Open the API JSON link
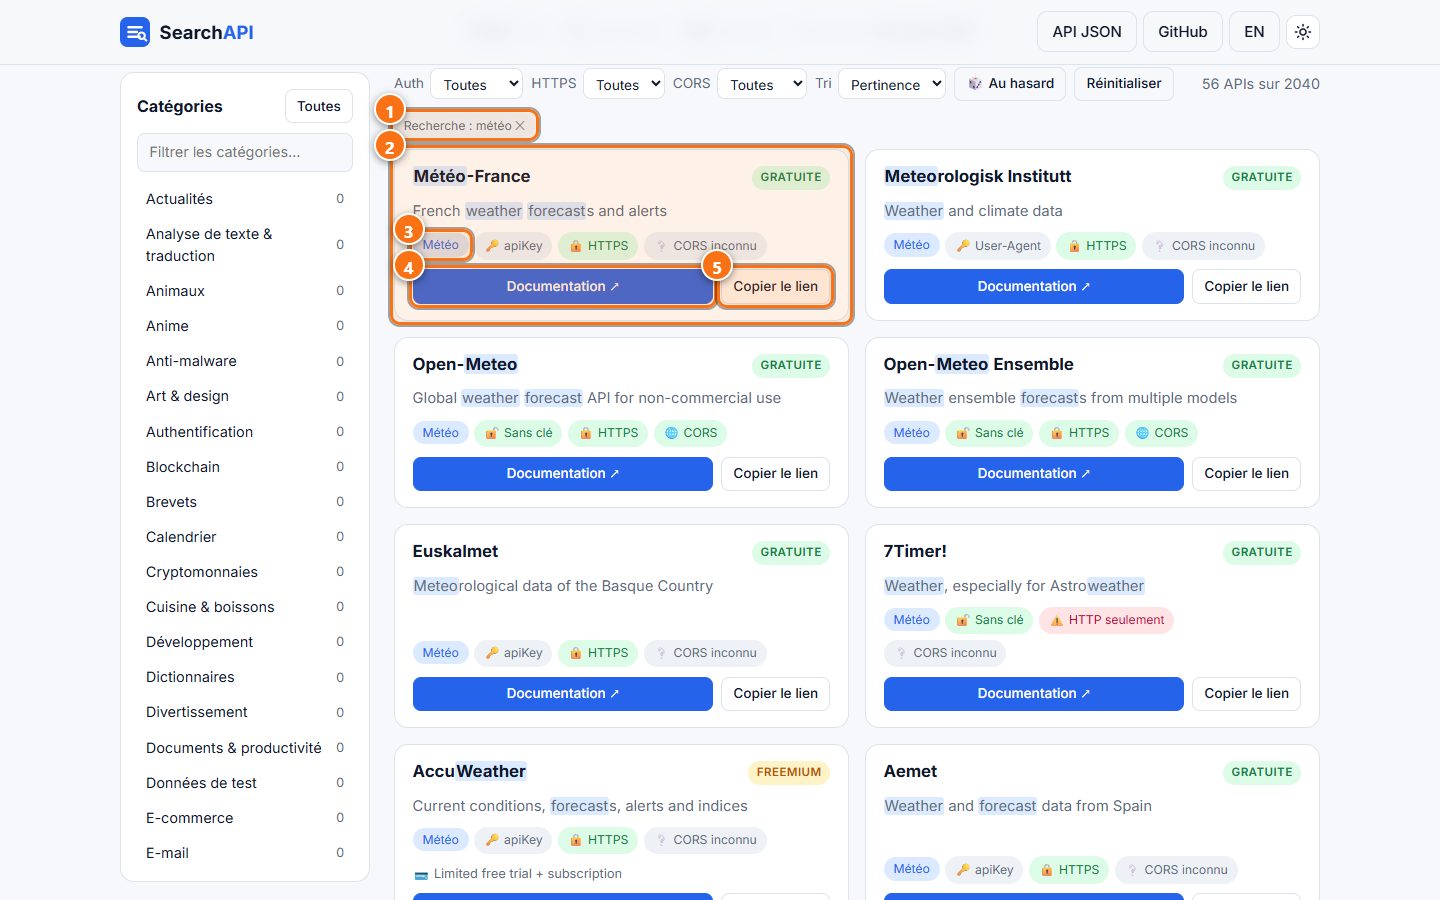 [1087, 32]
